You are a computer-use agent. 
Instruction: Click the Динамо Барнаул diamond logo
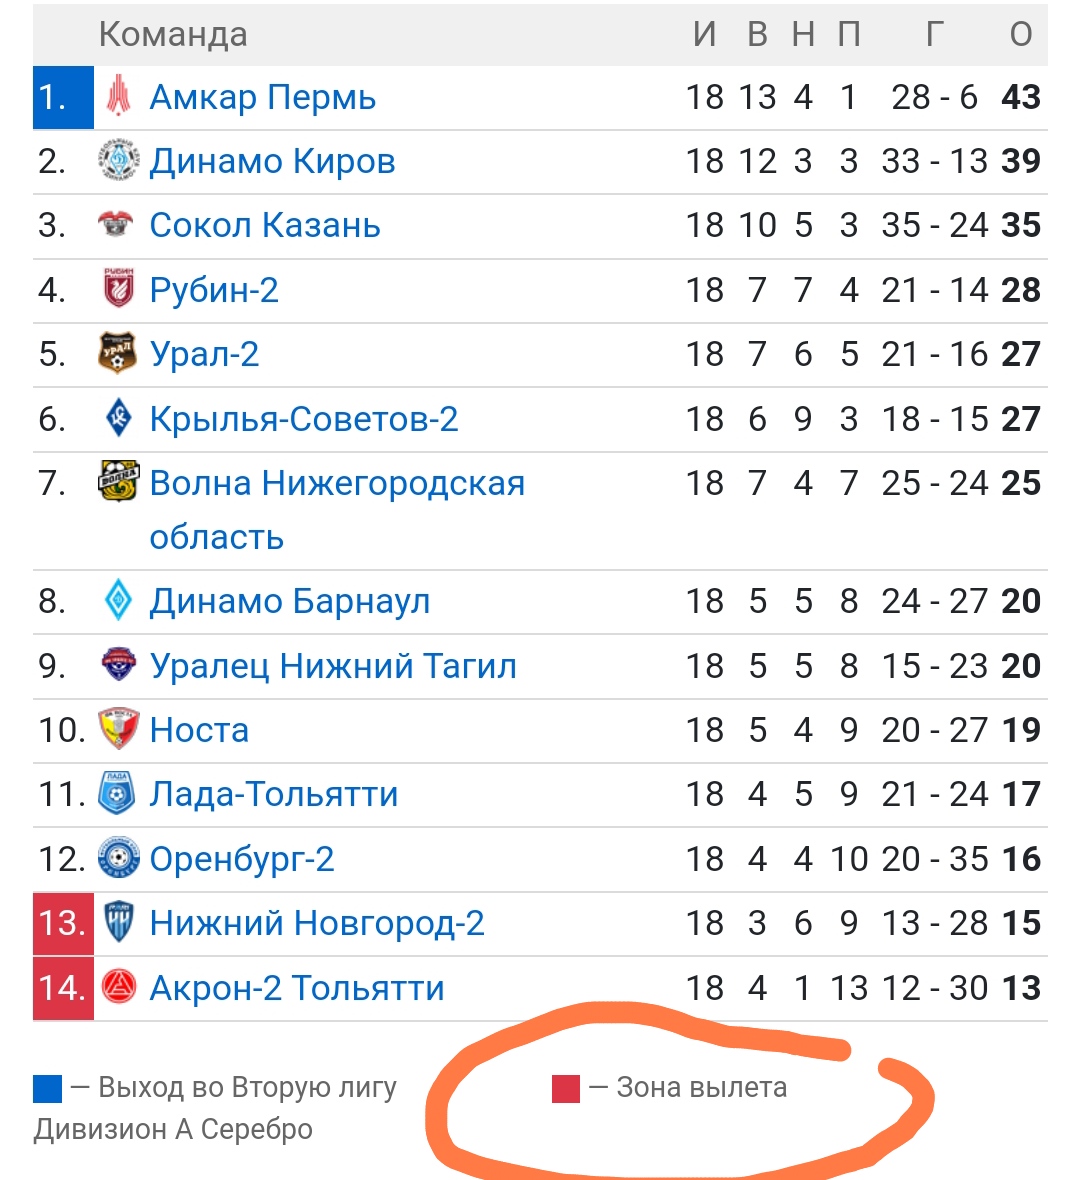tap(118, 600)
